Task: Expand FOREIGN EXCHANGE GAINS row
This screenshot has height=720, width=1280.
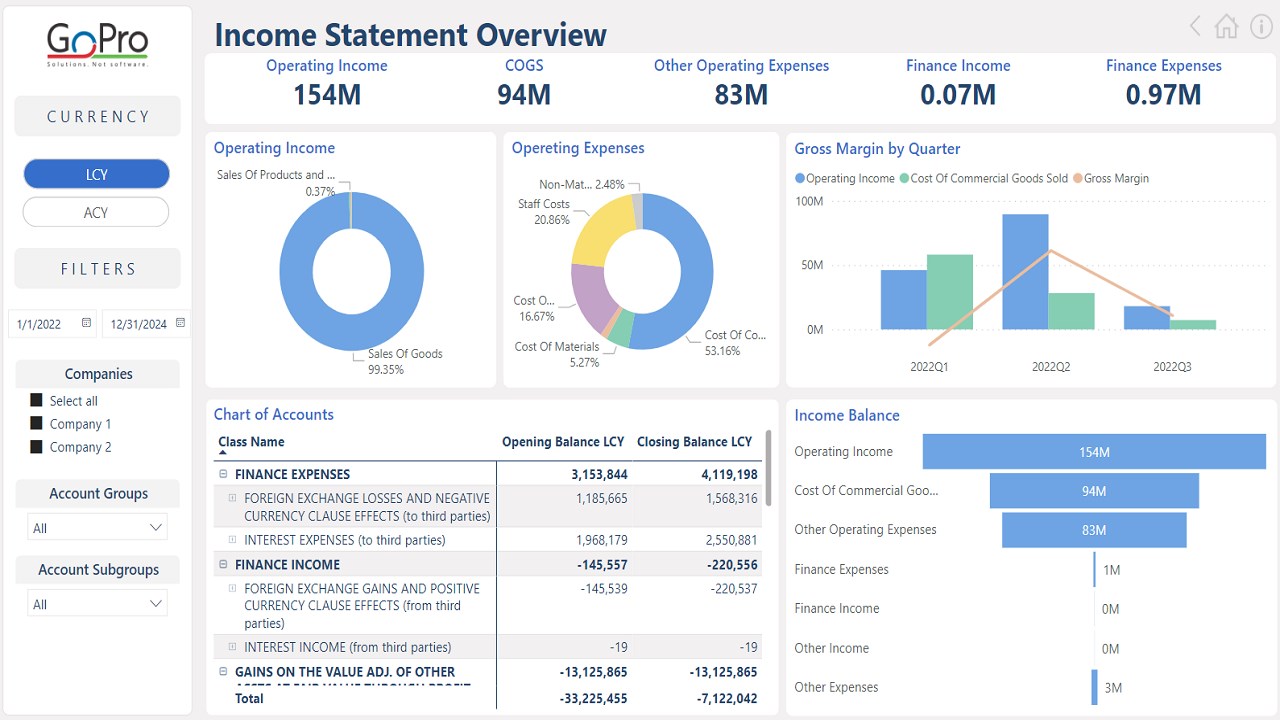Action: [233, 589]
